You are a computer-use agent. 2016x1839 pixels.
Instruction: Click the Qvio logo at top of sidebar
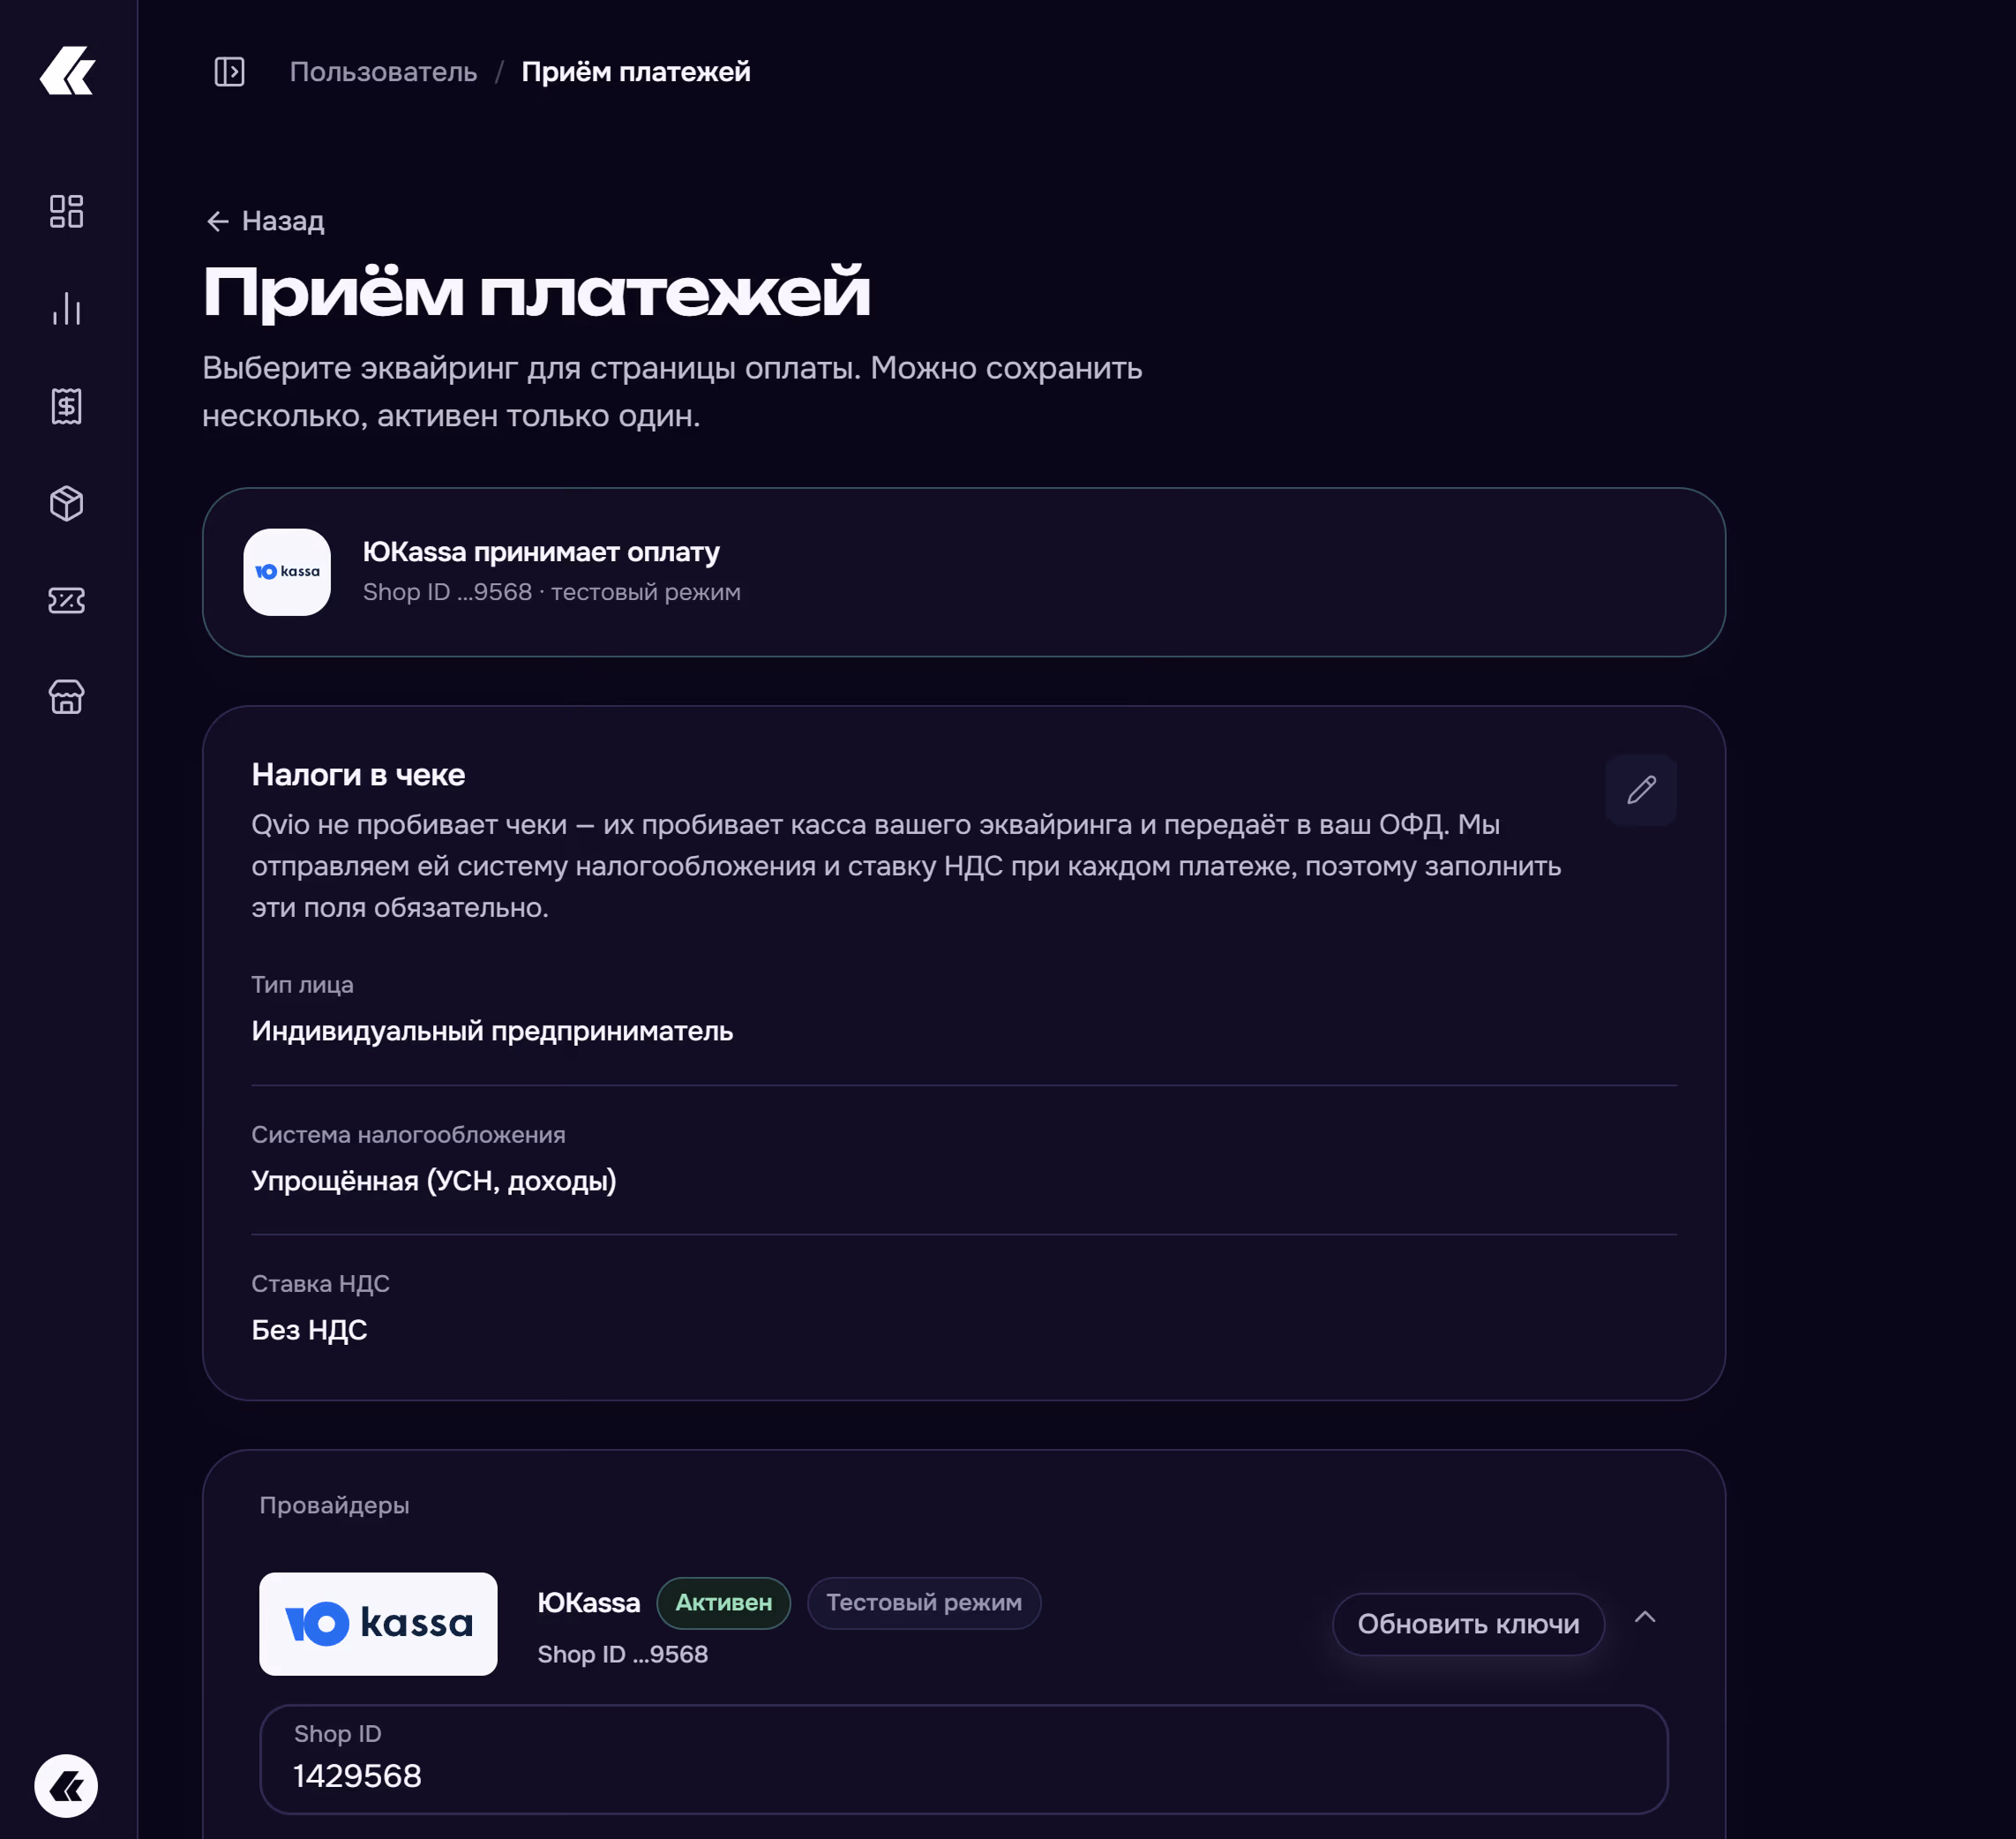(67, 71)
